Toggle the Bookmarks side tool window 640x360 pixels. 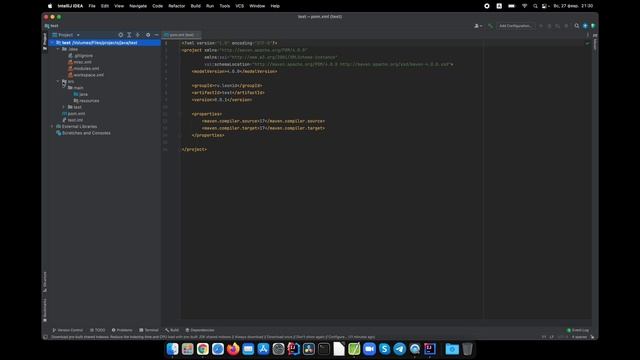pos(45,310)
